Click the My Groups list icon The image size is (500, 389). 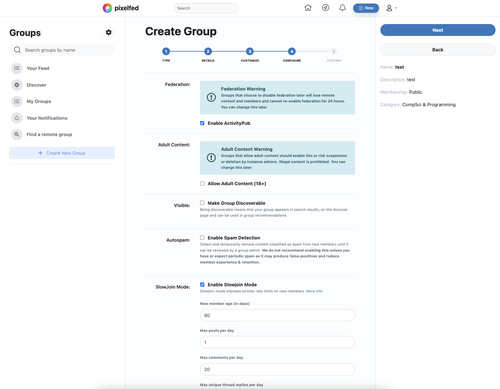[17, 101]
